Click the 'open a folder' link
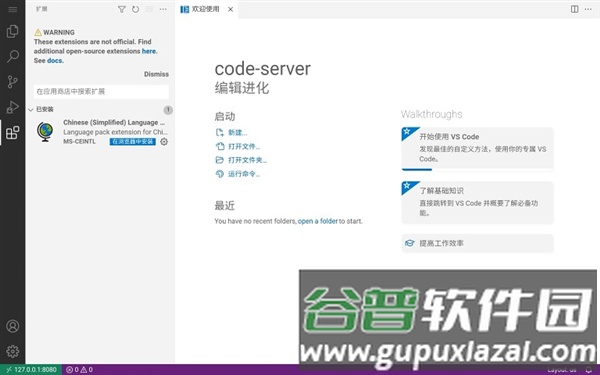The width and height of the screenshot is (600, 375). pyautogui.click(x=318, y=221)
